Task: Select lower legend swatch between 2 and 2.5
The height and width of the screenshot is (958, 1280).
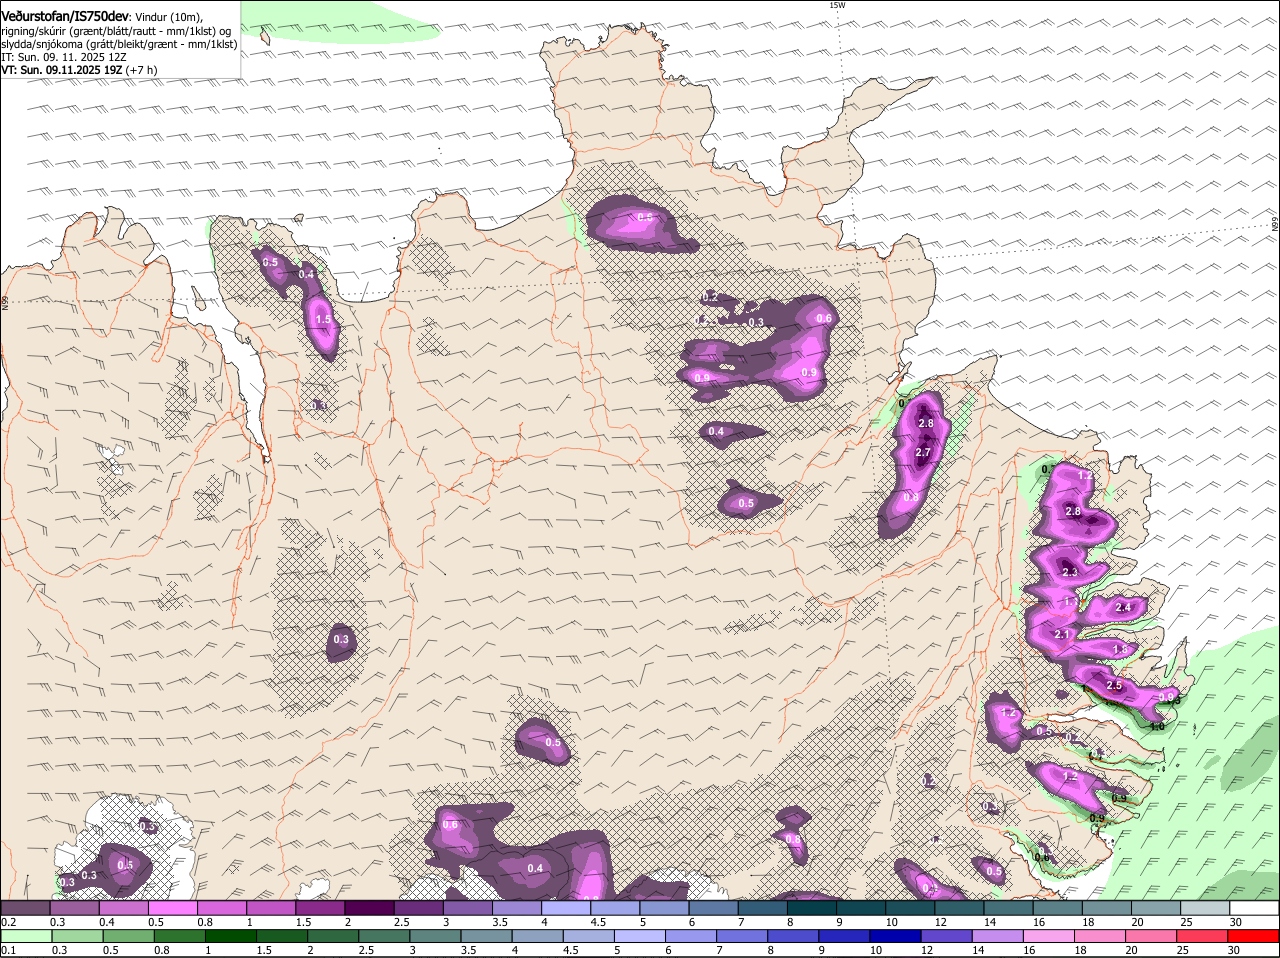Action: click(334, 936)
